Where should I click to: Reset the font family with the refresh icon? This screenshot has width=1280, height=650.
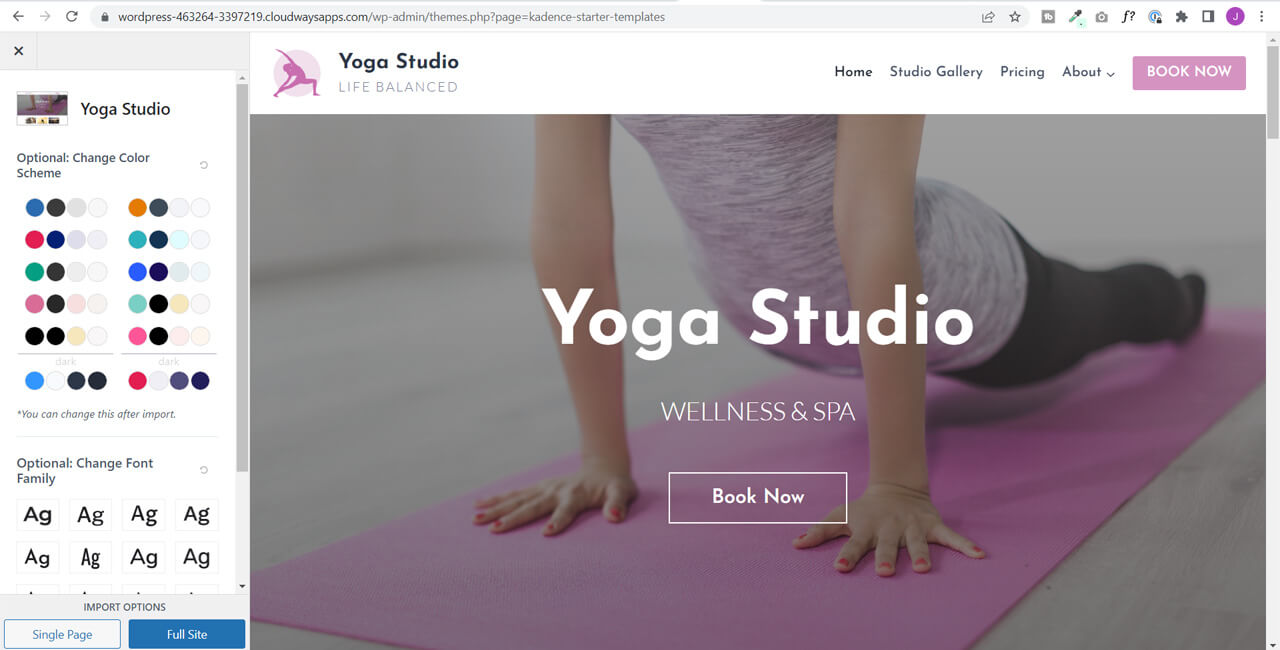point(204,470)
